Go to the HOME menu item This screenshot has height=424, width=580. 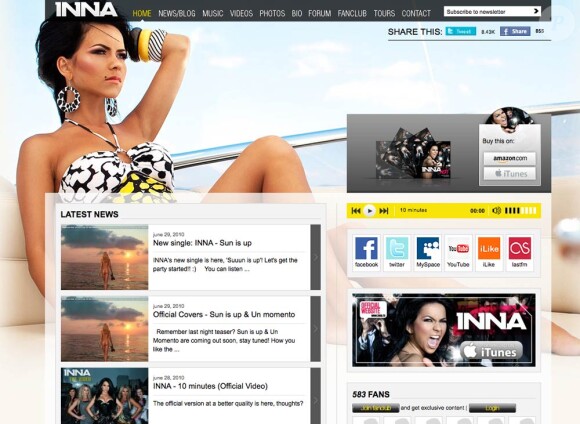(142, 14)
